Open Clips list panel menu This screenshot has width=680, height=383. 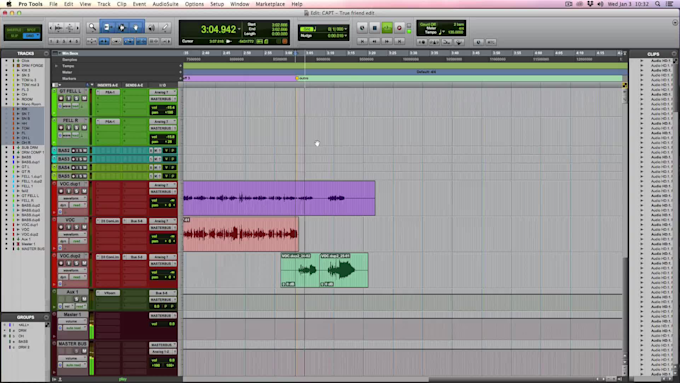point(673,54)
